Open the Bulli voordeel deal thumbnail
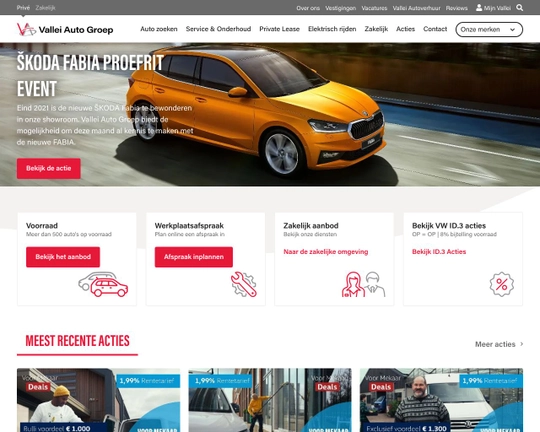Viewport: 540px width, 432px height. [x=98, y=400]
